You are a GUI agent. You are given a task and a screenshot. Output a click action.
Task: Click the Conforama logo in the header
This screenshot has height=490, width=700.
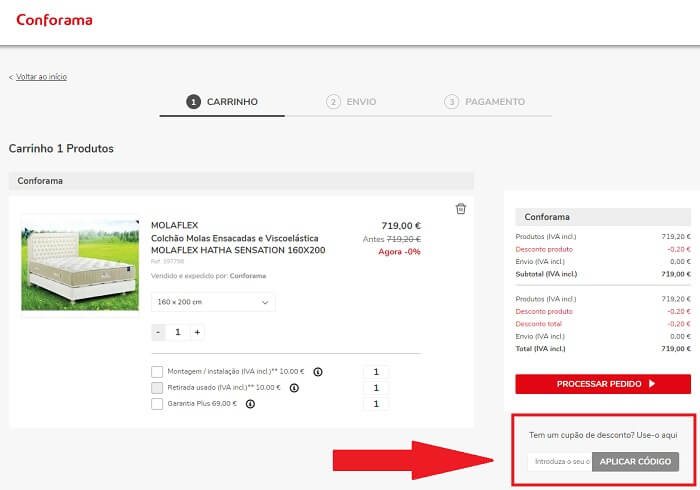[54, 20]
